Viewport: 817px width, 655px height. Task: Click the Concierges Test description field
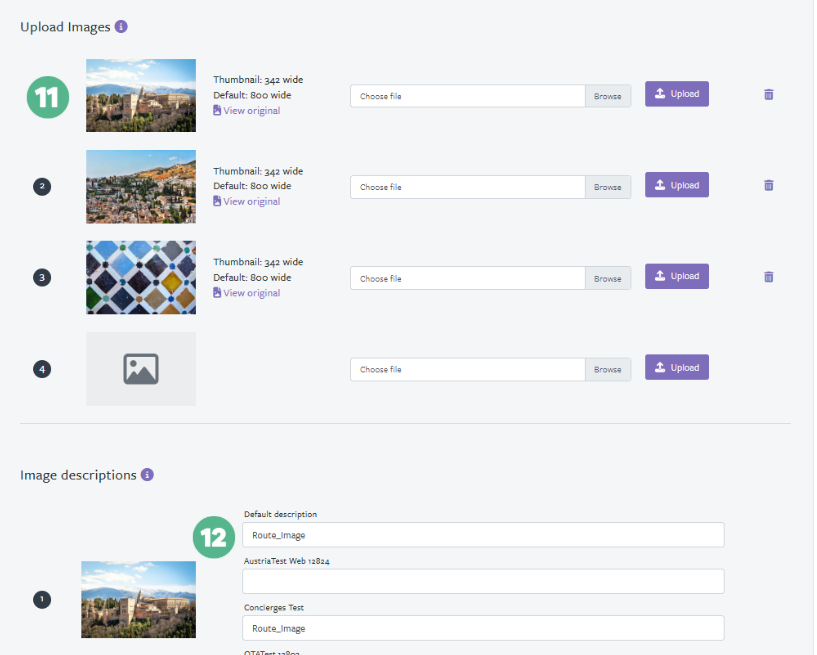(483, 628)
